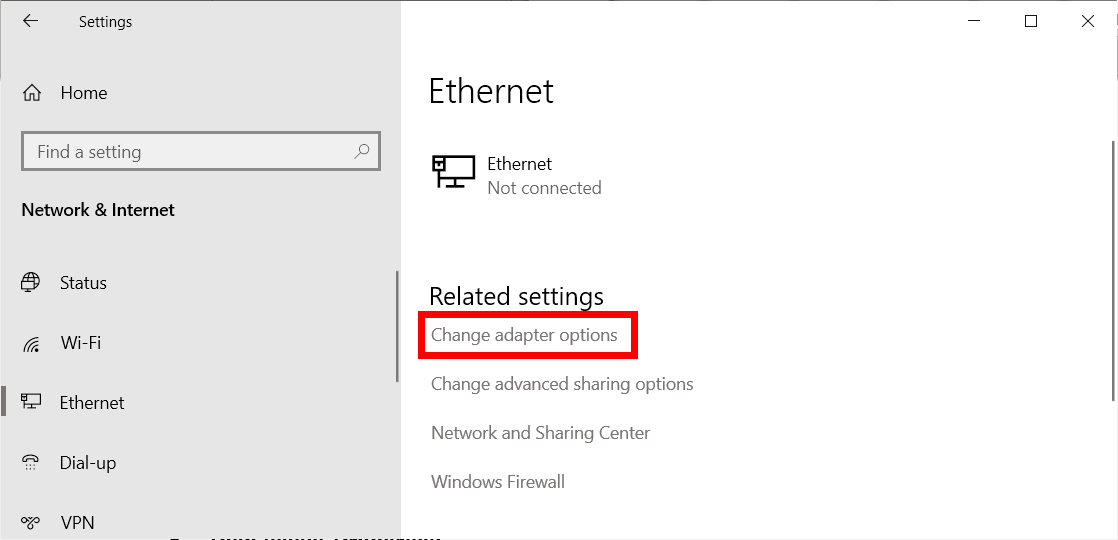The width and height of the screenshot is (1118, 540).
Task: Click the back arrow in Settings
Action: [x=30, y=21]
